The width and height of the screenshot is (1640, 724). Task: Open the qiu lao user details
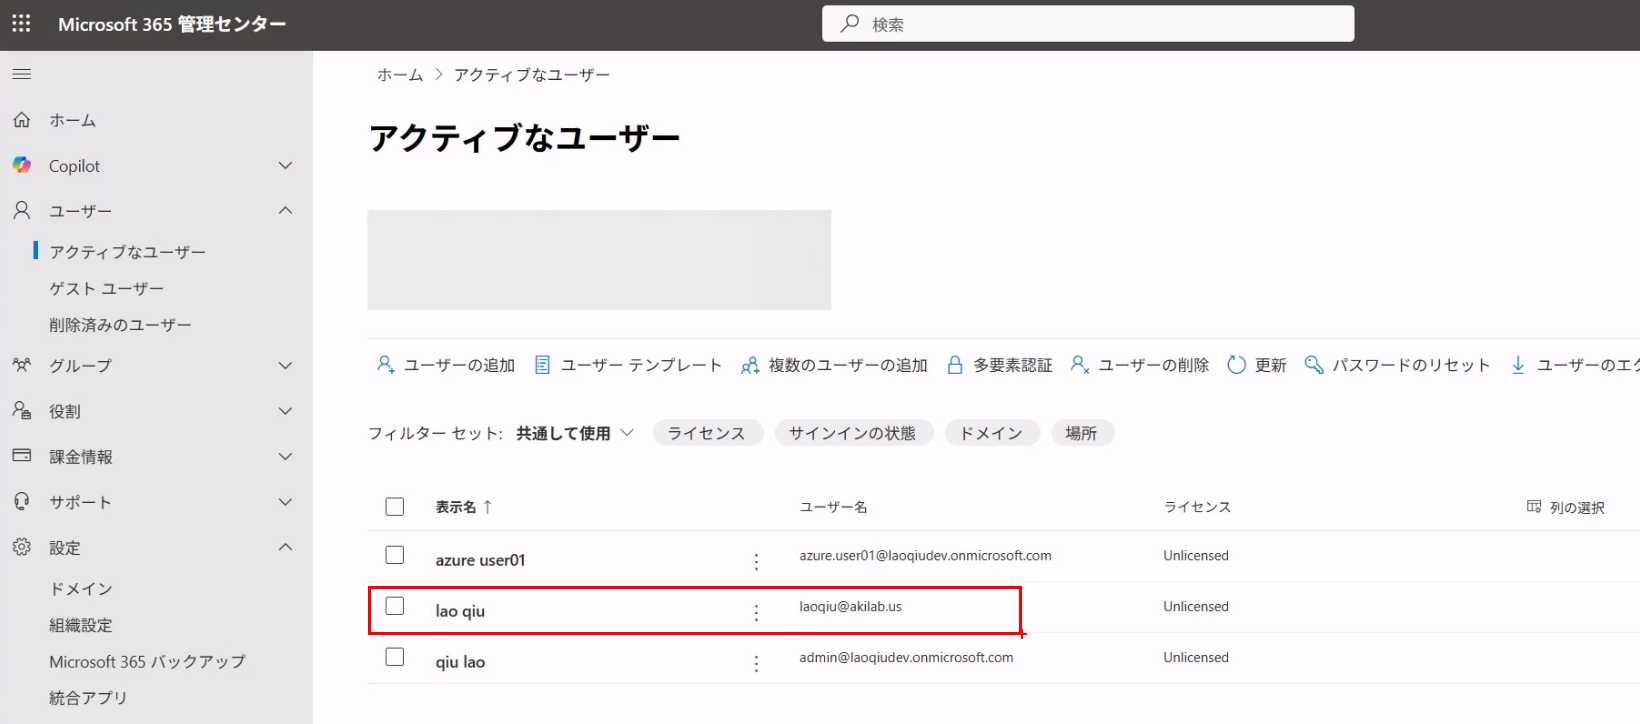(x=460, y=662)
